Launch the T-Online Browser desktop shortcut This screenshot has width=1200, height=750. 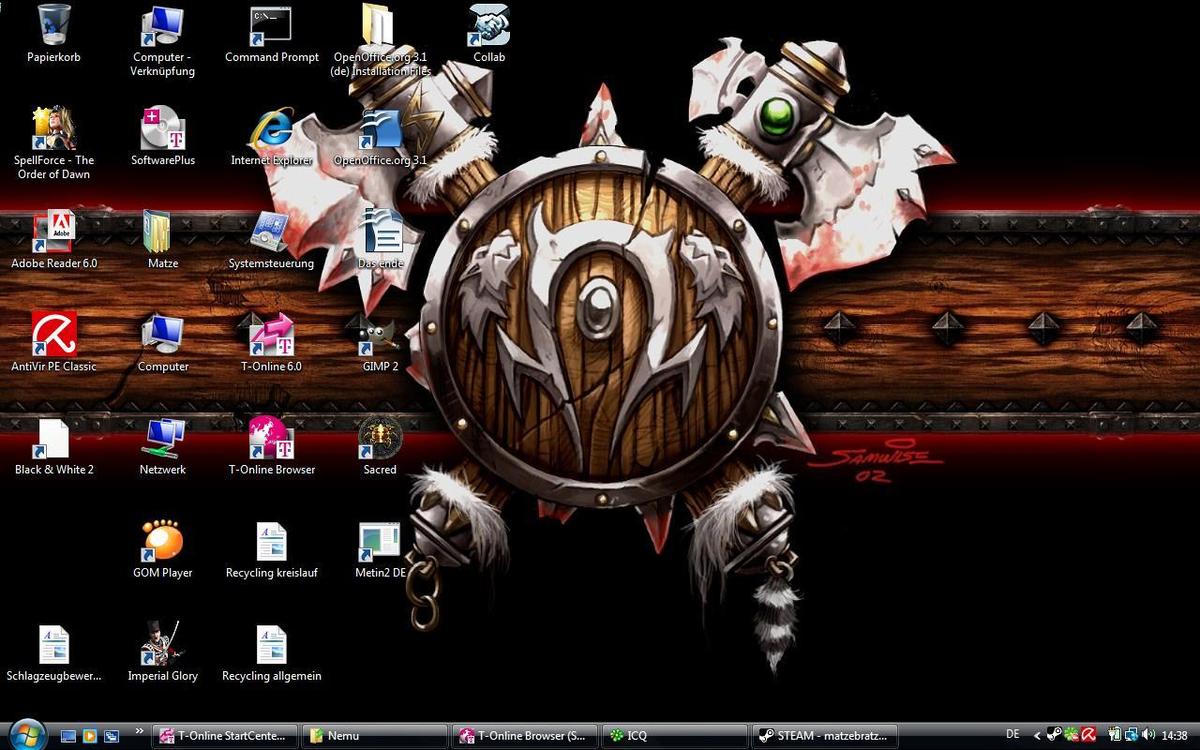[272, 446]
